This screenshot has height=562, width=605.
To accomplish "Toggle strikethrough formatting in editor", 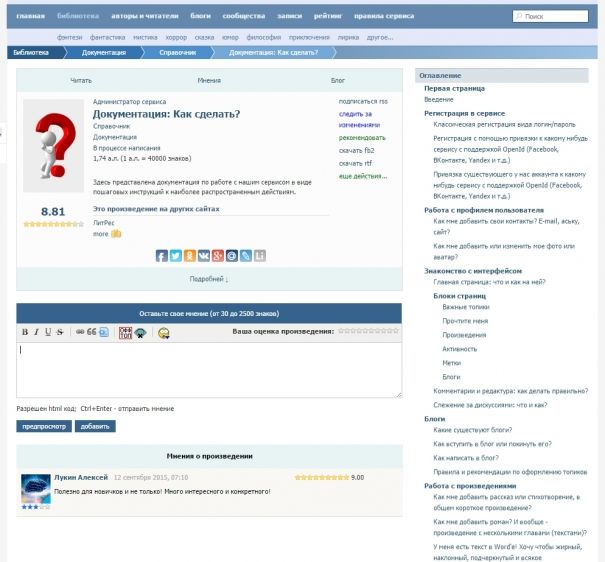I will pyautogui.click(x=60, y=332).
